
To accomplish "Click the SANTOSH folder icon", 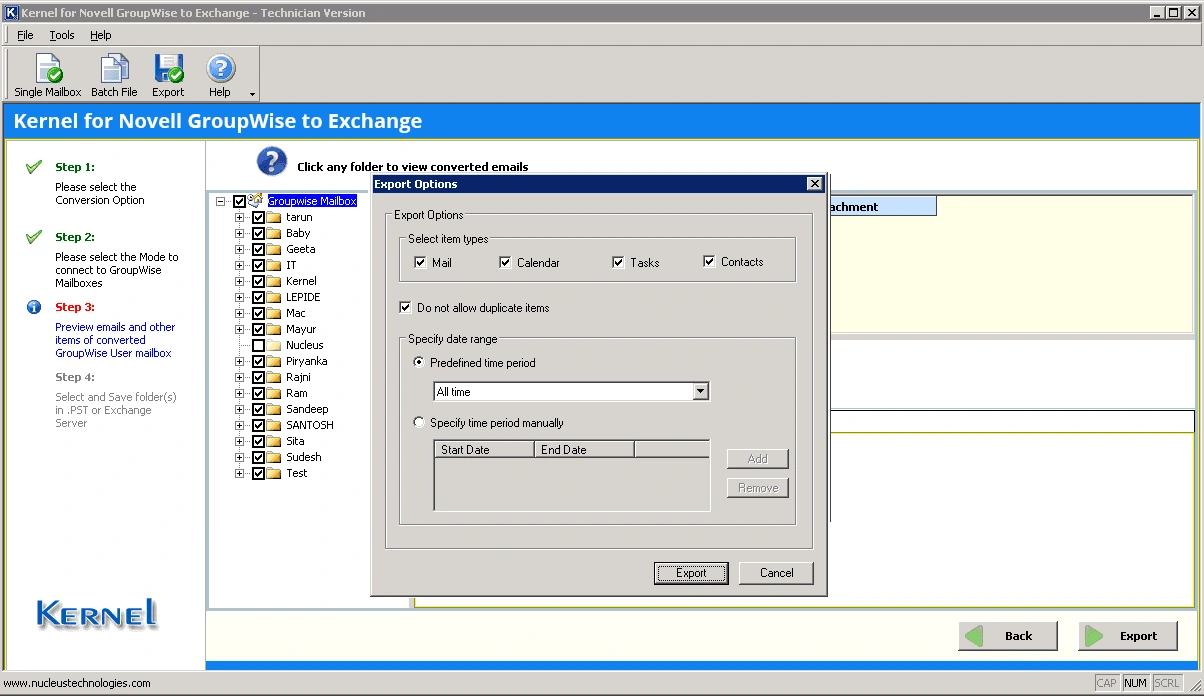I will [x=274, y=425].
